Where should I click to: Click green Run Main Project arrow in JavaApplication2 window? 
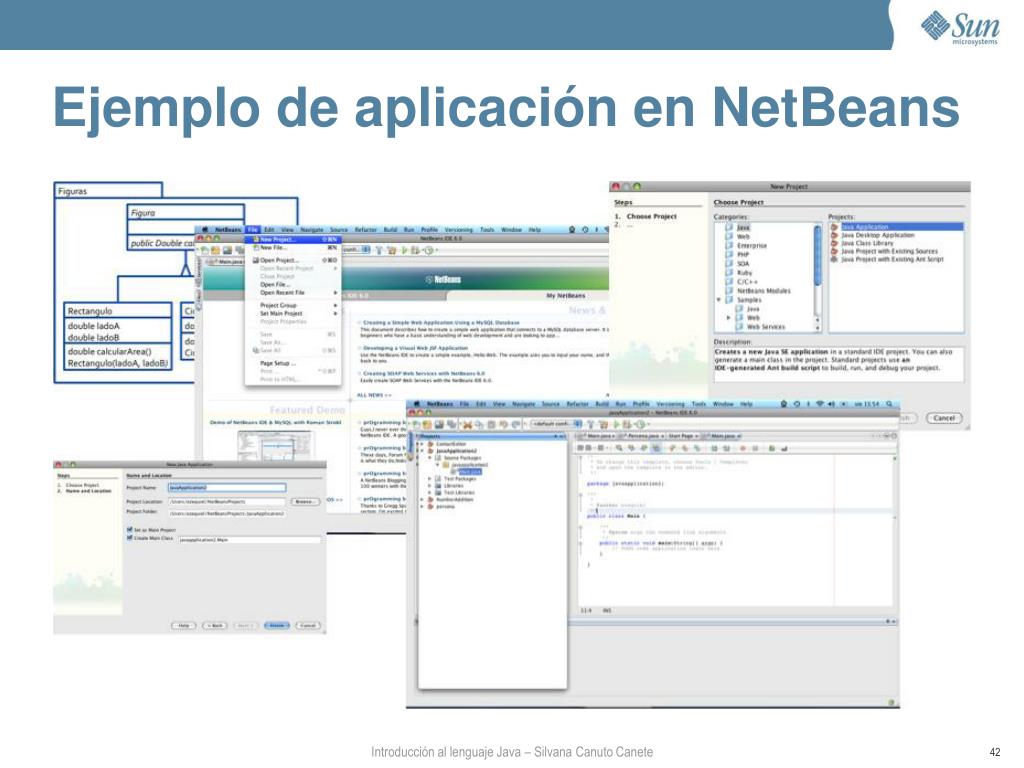(x=616, y=424)
